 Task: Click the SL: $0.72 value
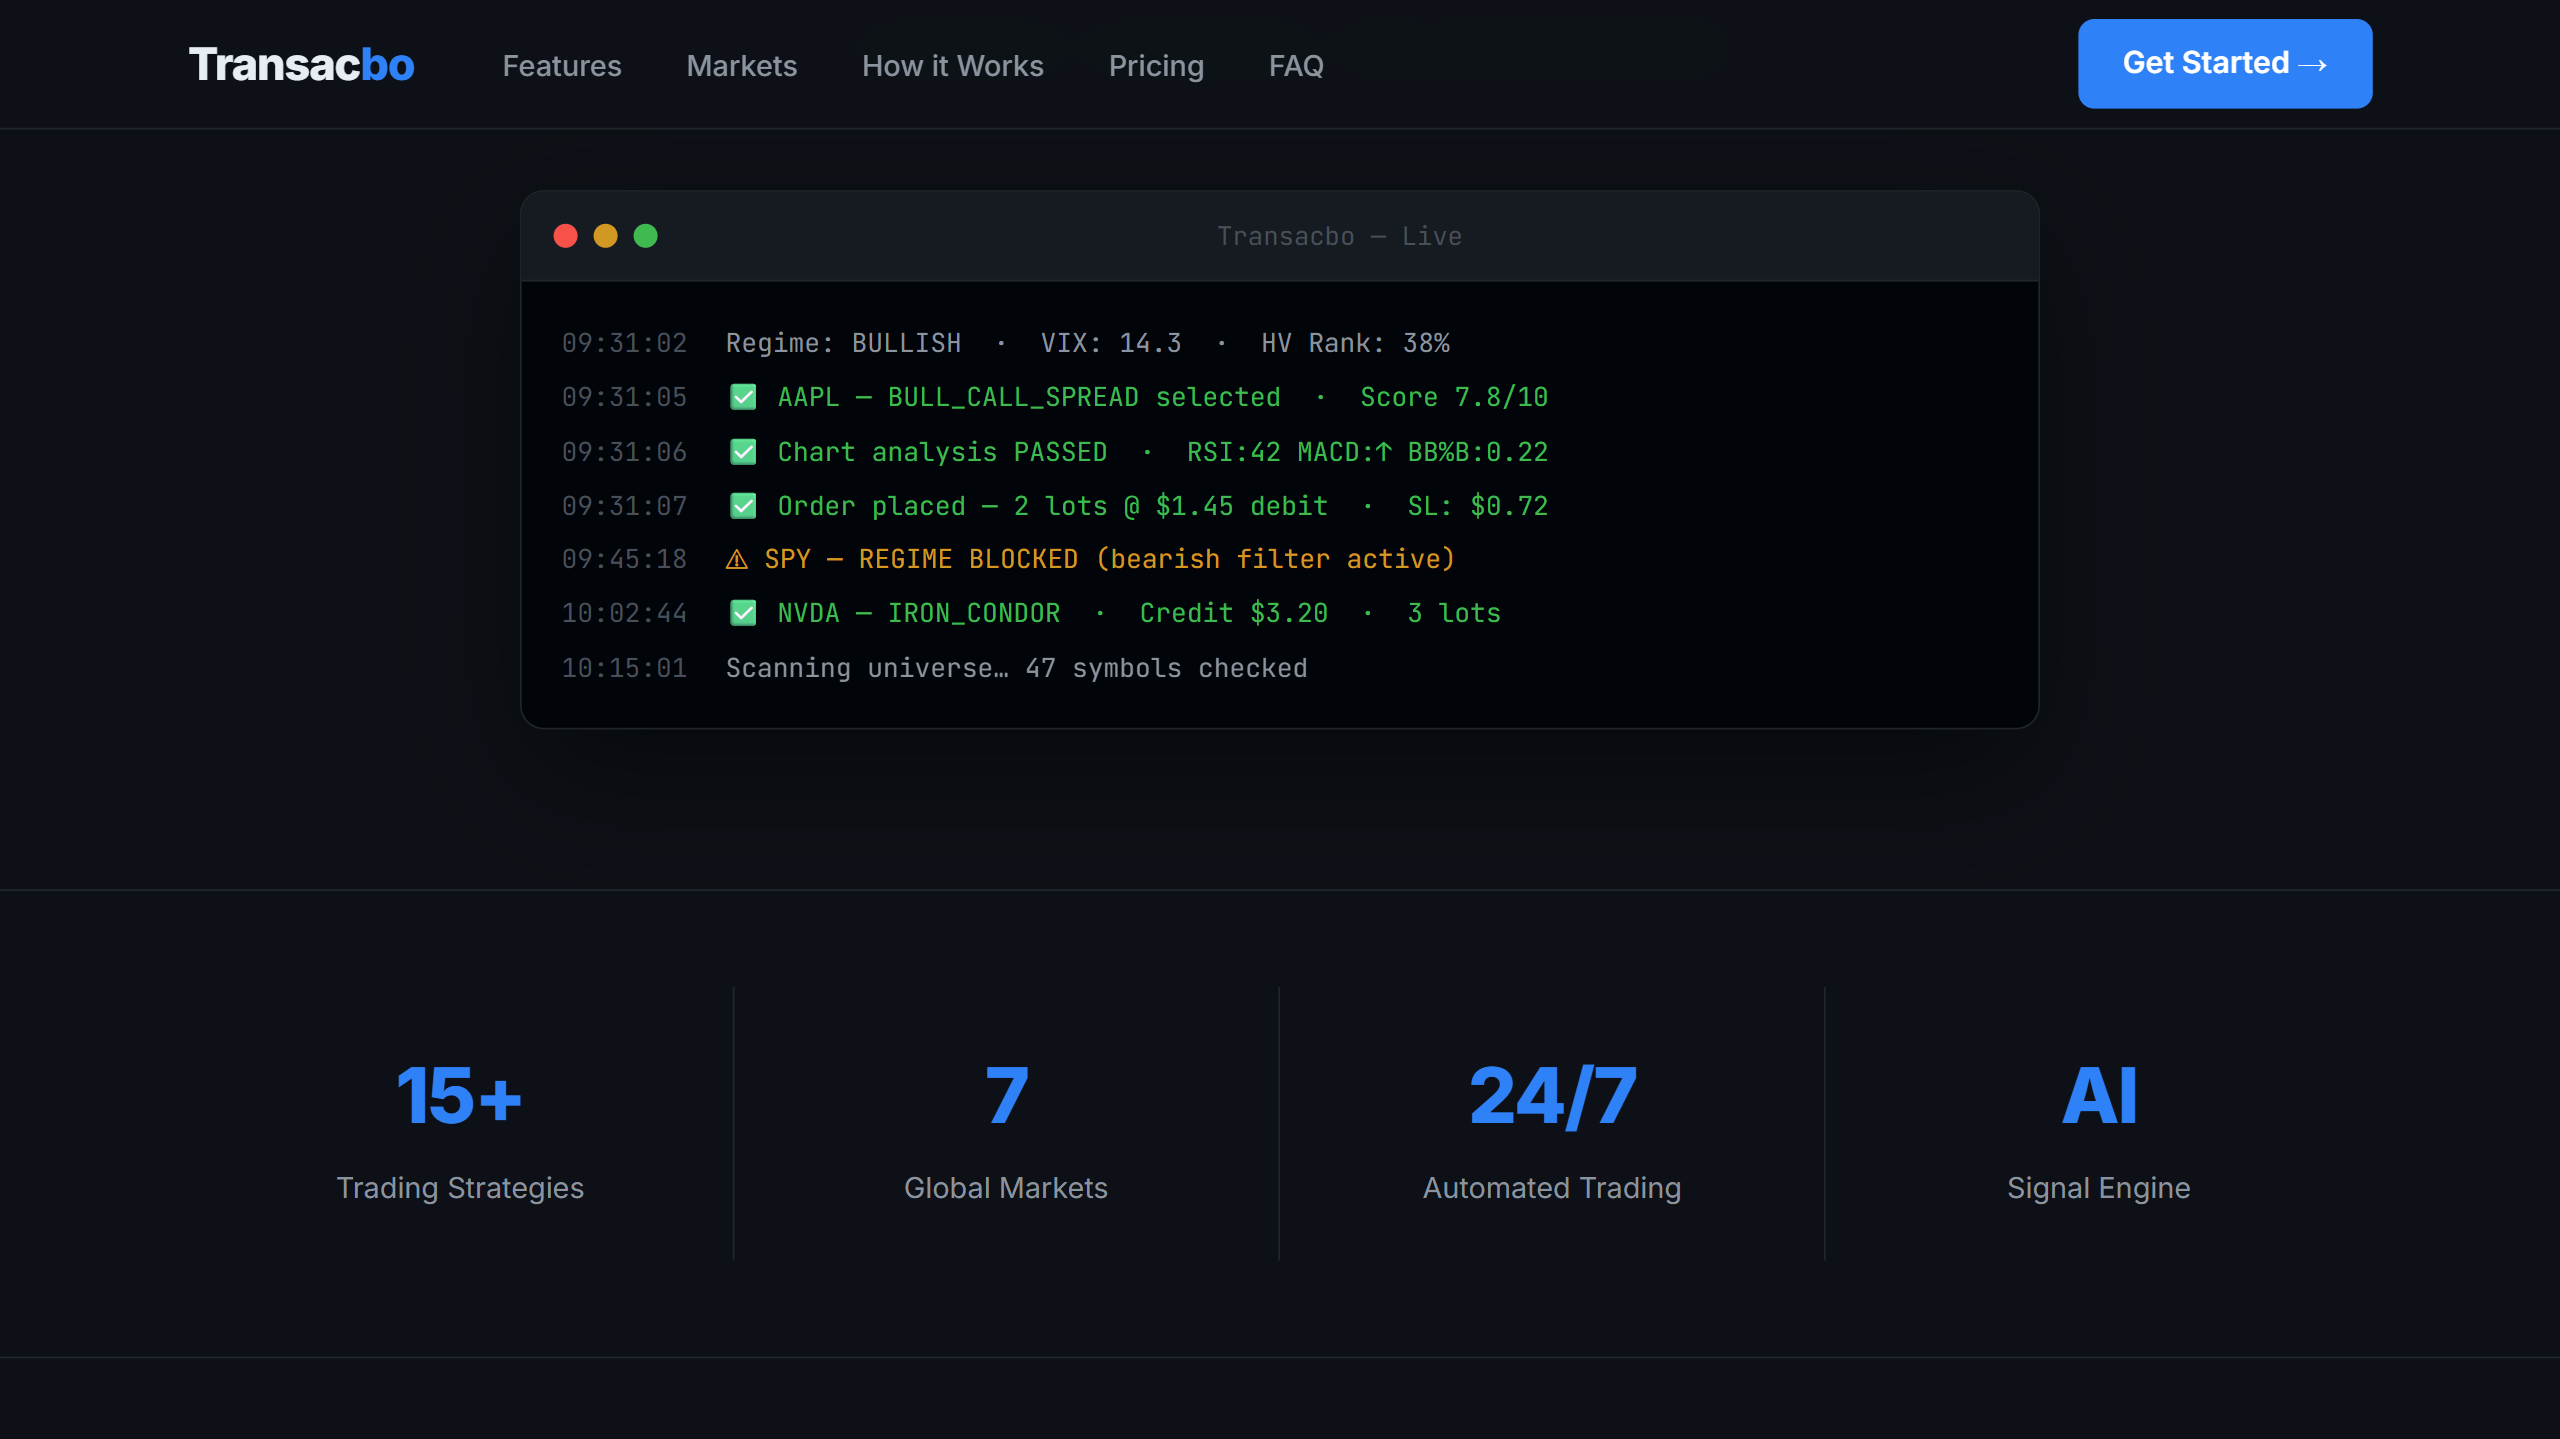pos(1478,506)
